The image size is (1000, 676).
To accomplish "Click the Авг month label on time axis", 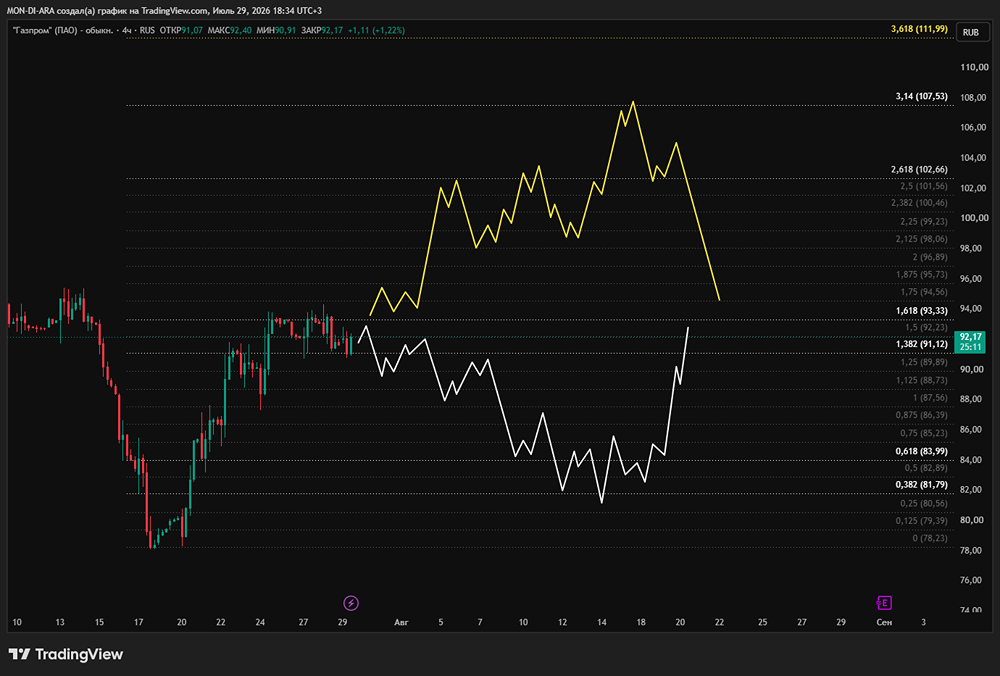I will (401, 622).
